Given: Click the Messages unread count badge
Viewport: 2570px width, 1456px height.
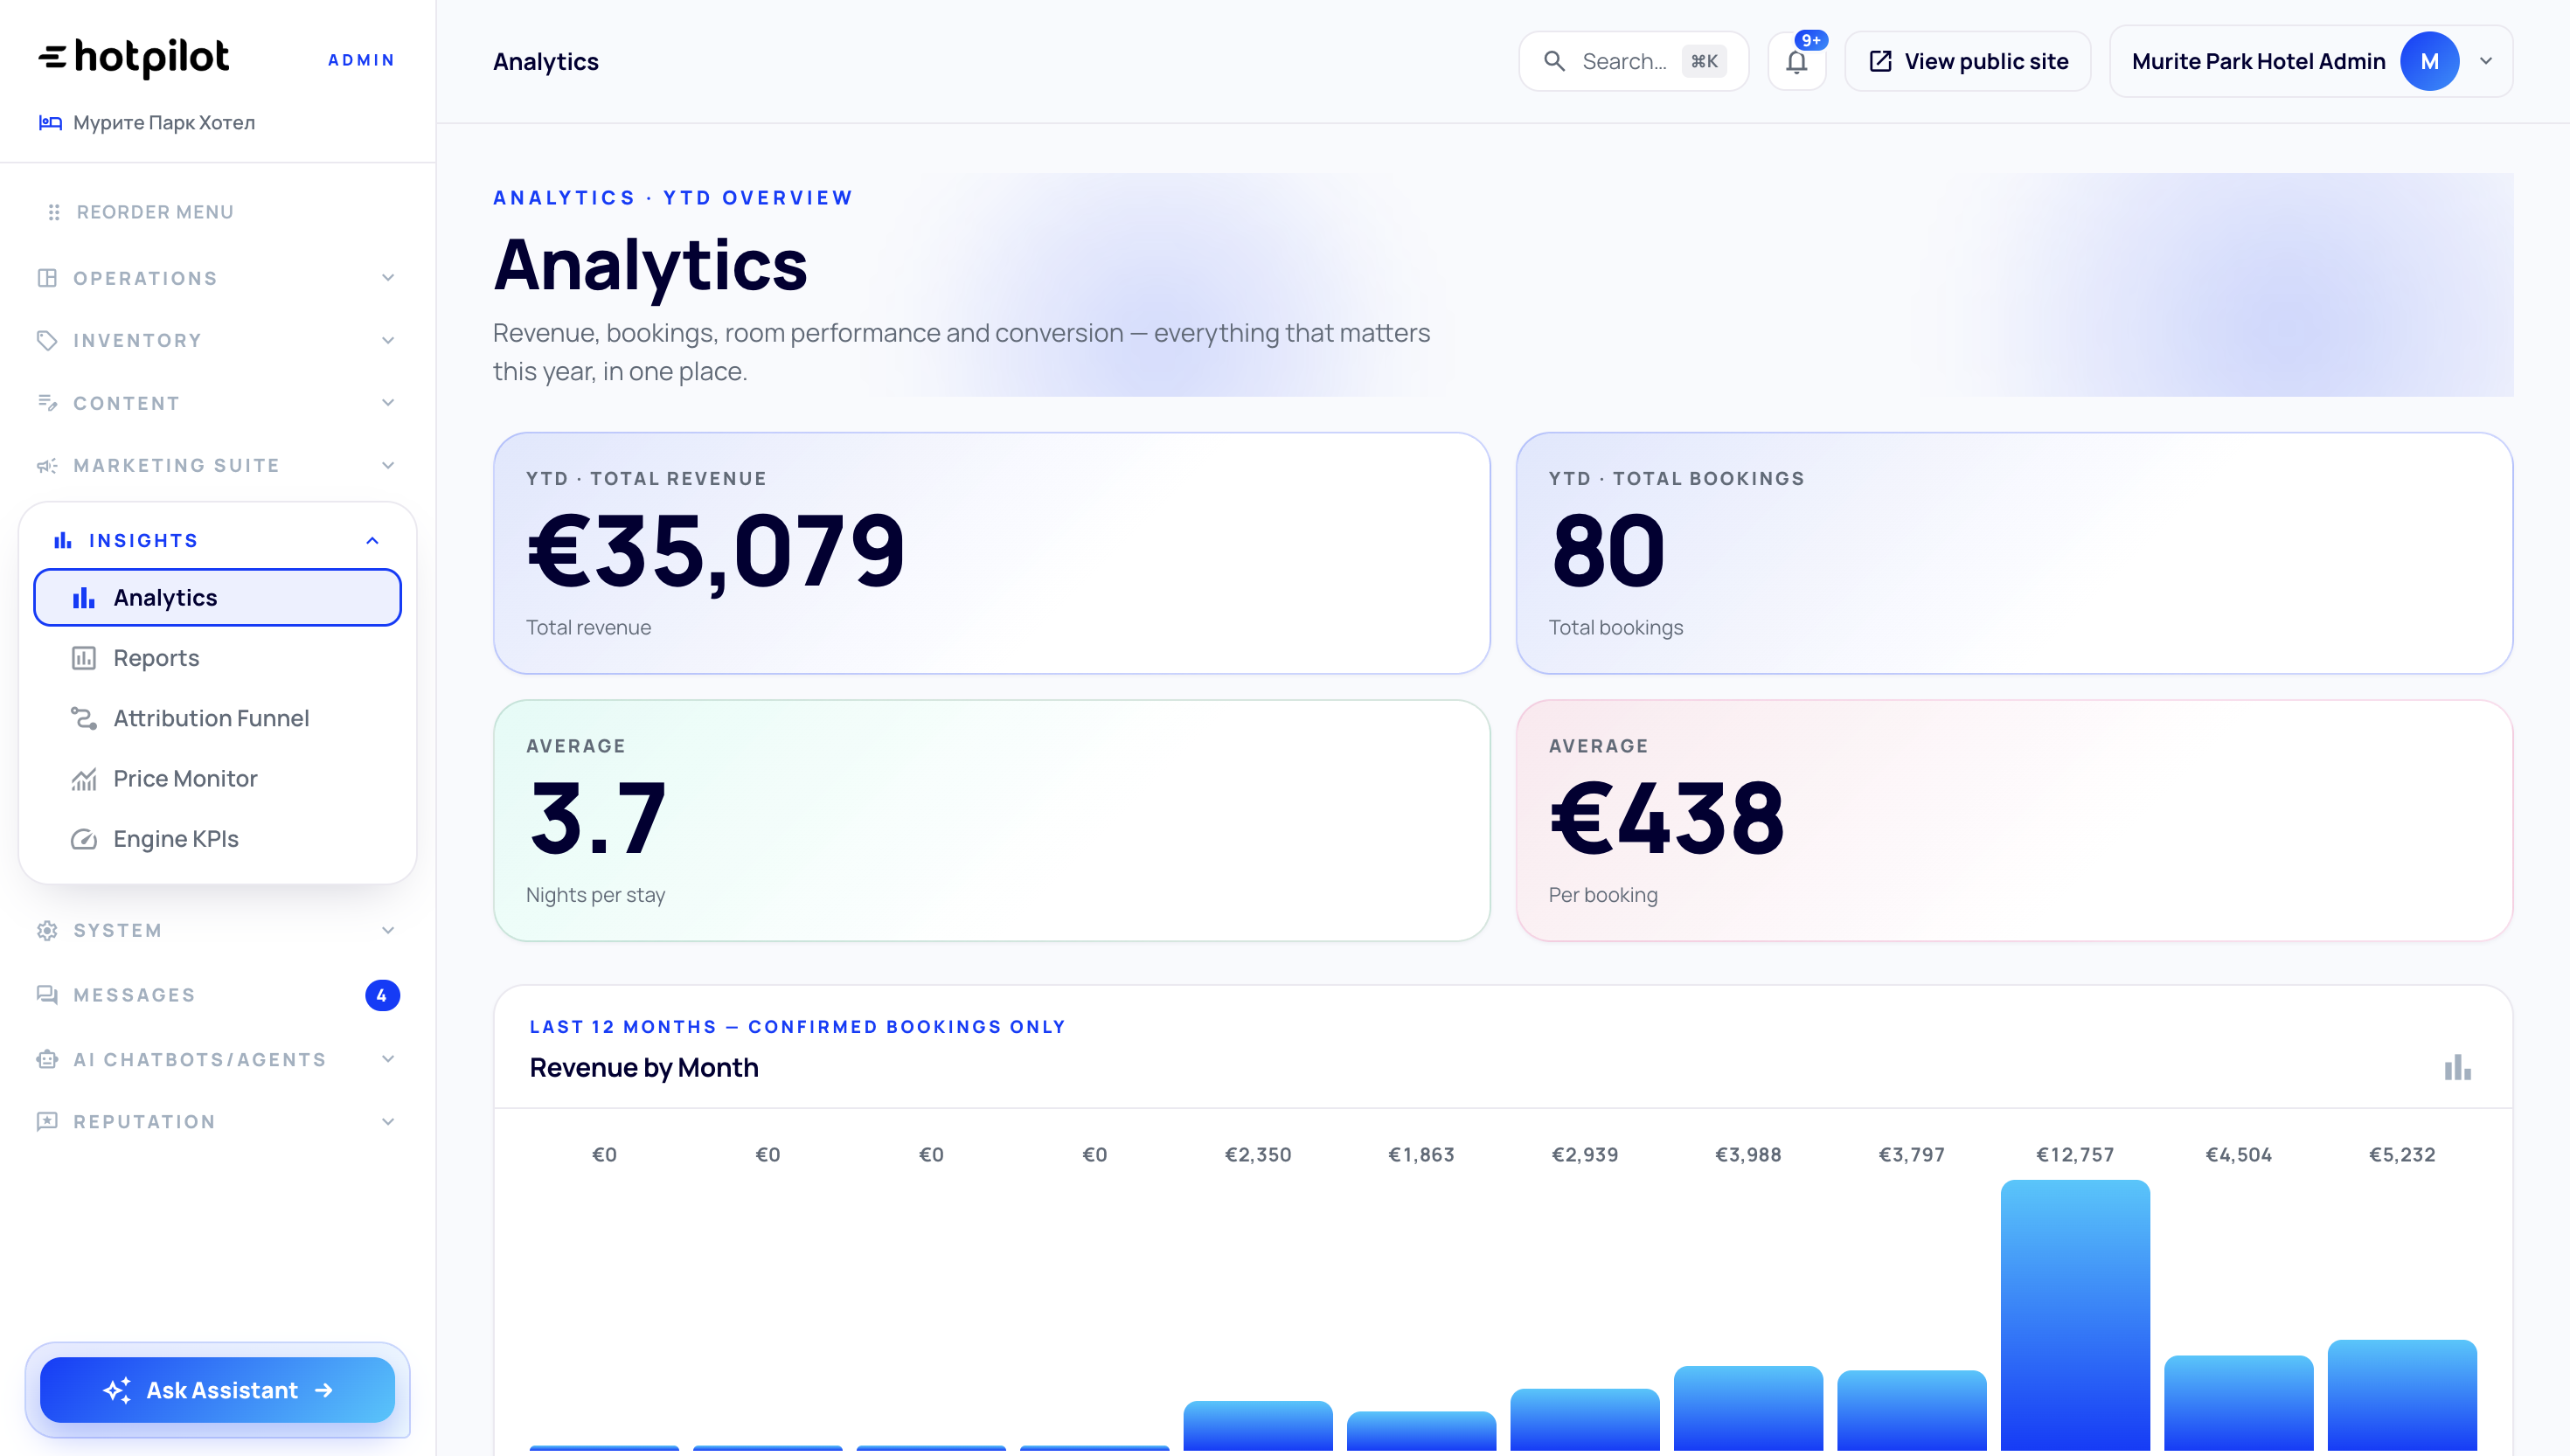Looking at the screenshot, I should click(382, 995).
